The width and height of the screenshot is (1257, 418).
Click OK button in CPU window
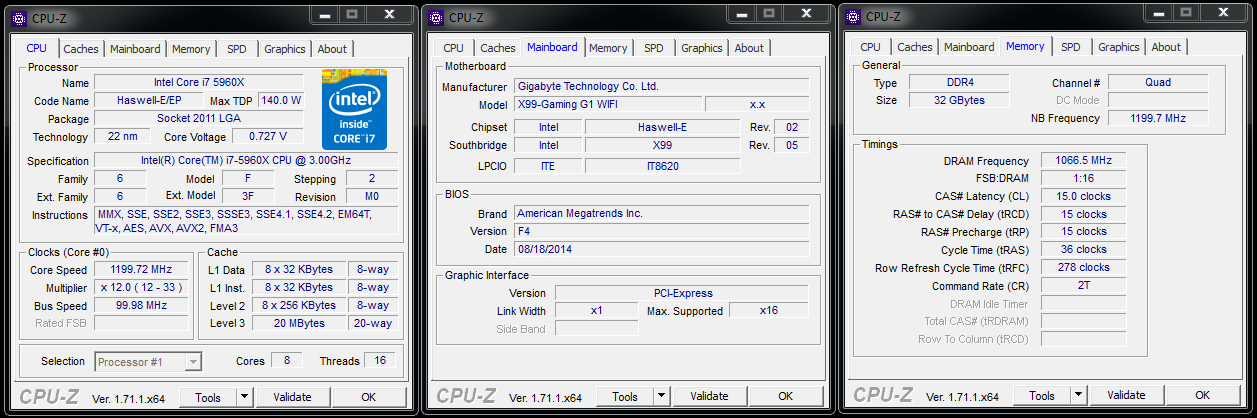tap(368, 397)
